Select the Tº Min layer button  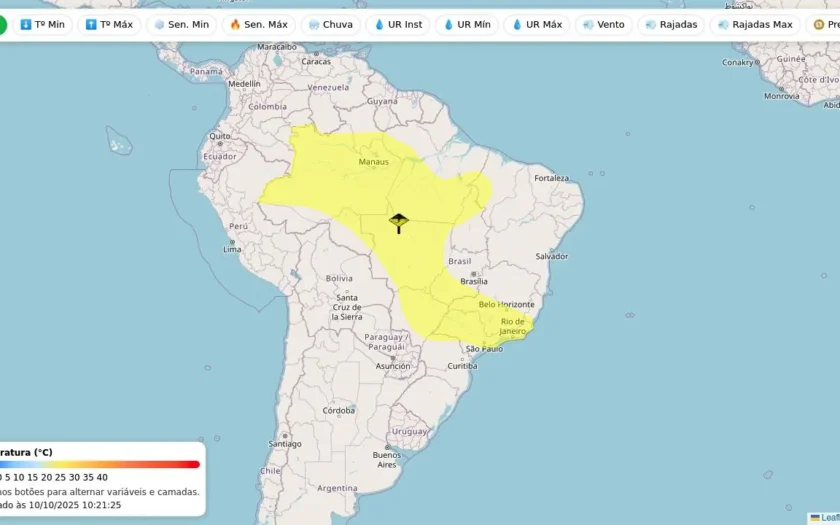pyautogui.click(x=42, y=25)
